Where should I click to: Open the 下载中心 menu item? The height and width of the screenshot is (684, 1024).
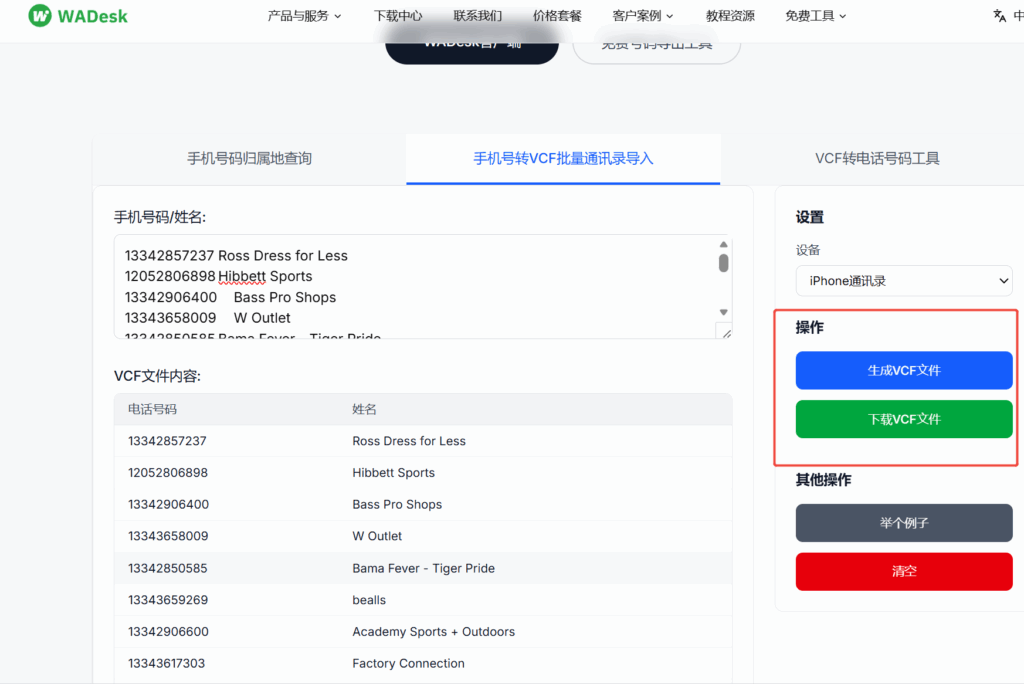tap(397, 15)
